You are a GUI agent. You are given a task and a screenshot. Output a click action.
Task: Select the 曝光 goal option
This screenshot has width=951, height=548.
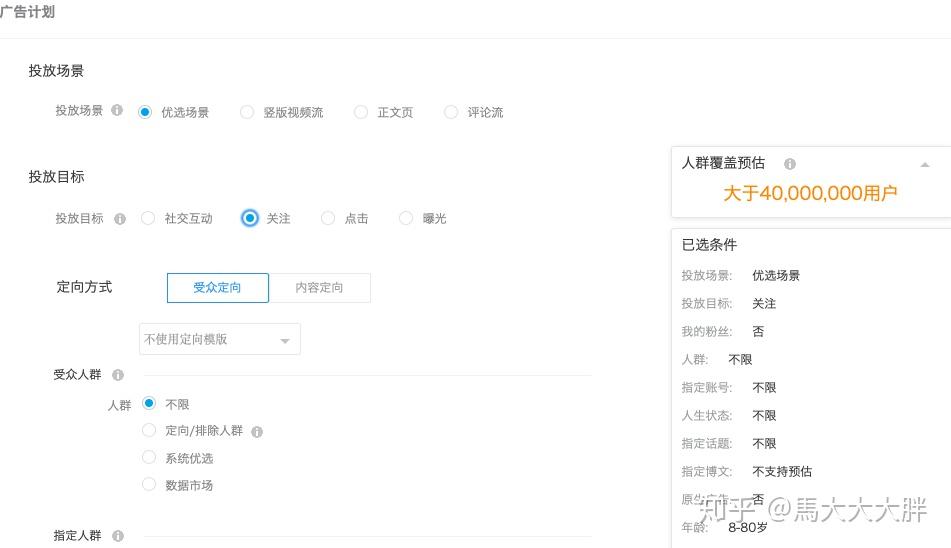pyautogui.click(x=406, y=218)
